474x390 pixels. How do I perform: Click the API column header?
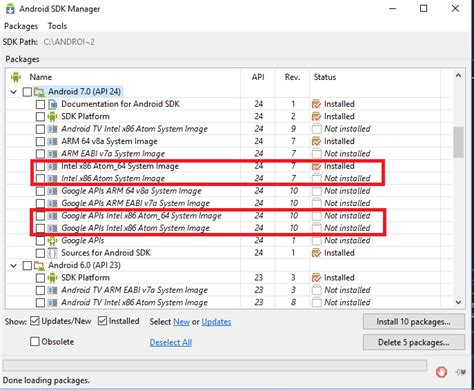tap(258, 77)
